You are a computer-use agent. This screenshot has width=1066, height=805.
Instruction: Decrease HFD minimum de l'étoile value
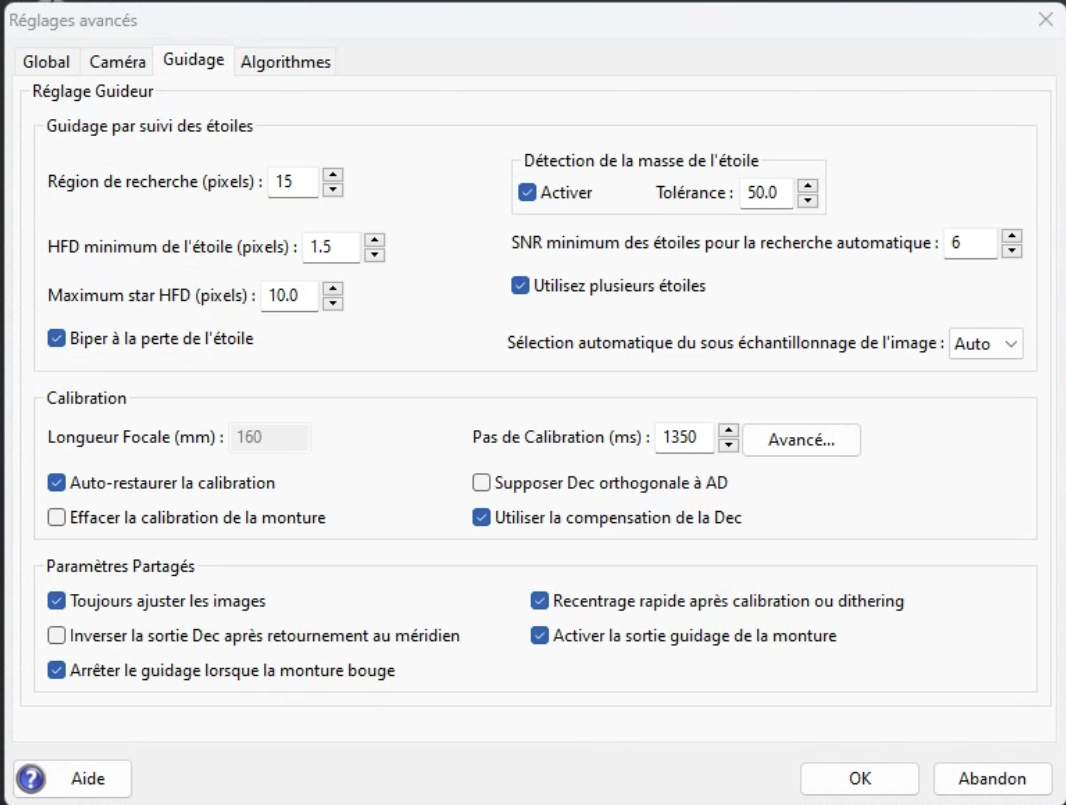pos(375,254)
